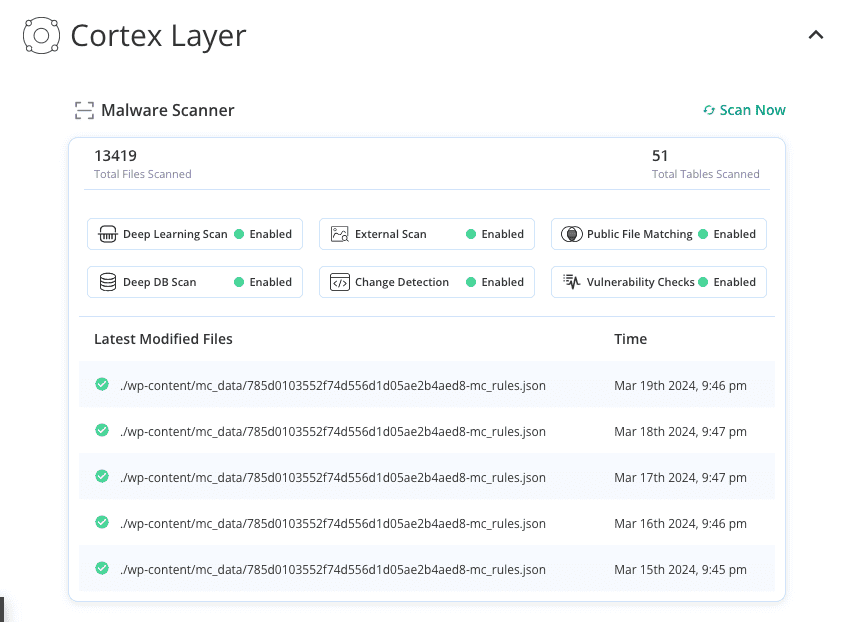Click the Vulnerability Checks pulse icon
Image resolution: width=846 pixels, height=622 pixels.
[x=571, y=281]
